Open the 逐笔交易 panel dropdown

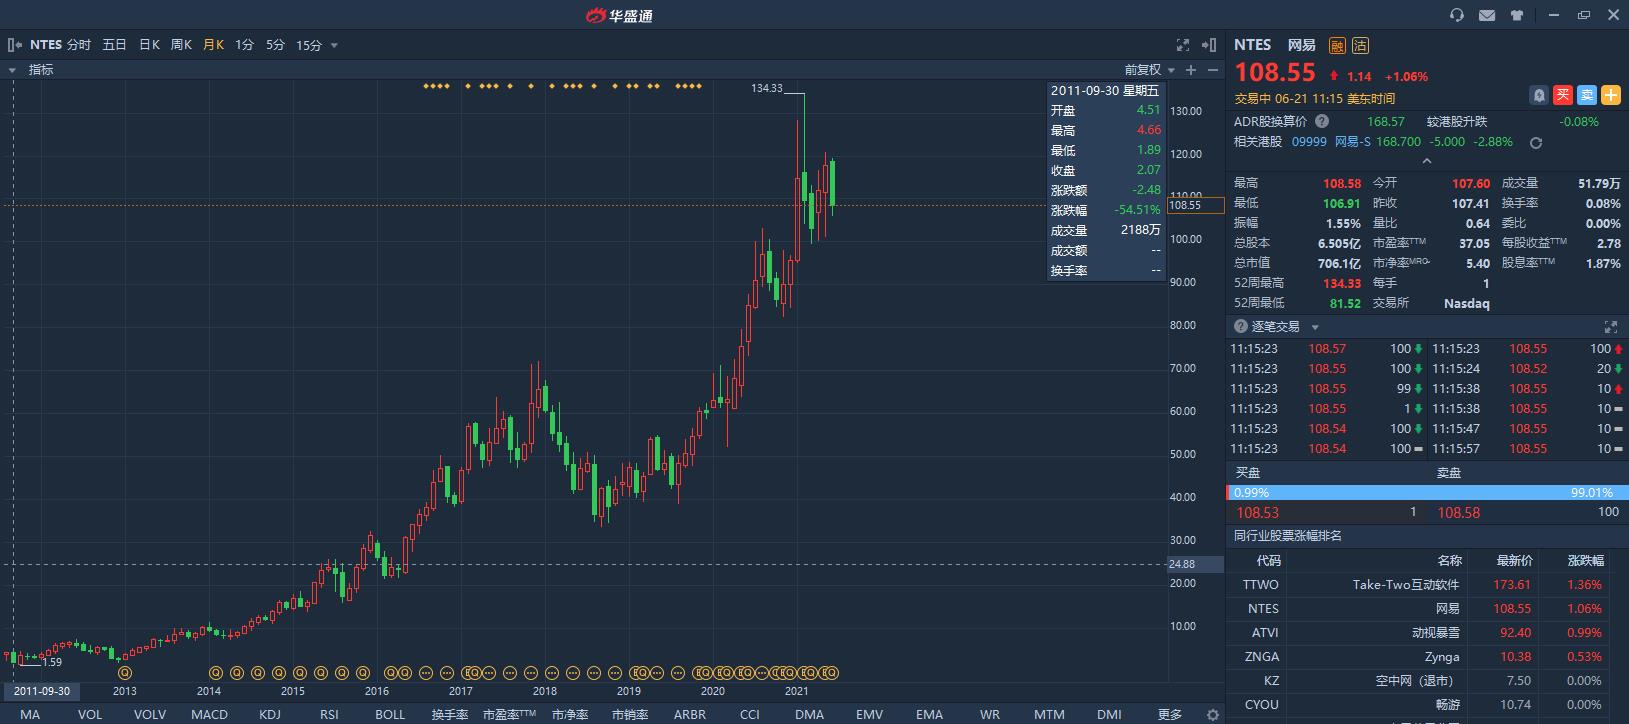[x=1315, y=327]
